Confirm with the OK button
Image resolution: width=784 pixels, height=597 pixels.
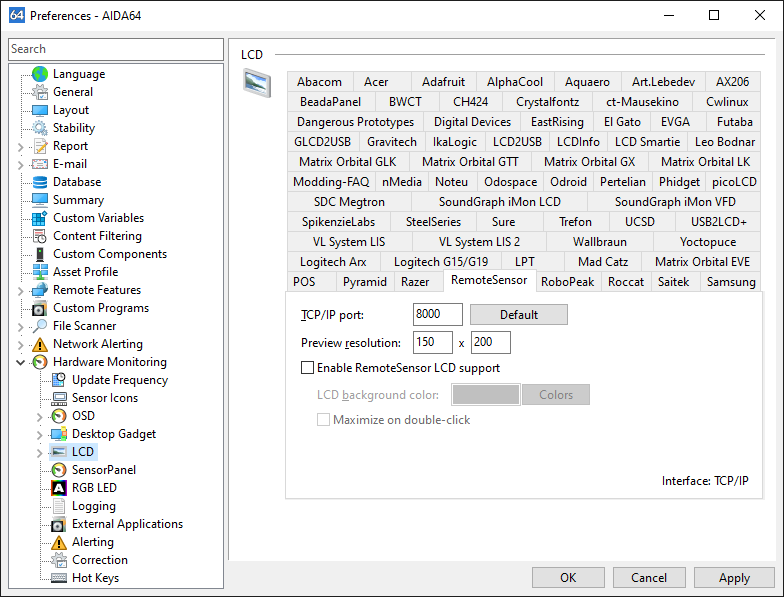568,578
